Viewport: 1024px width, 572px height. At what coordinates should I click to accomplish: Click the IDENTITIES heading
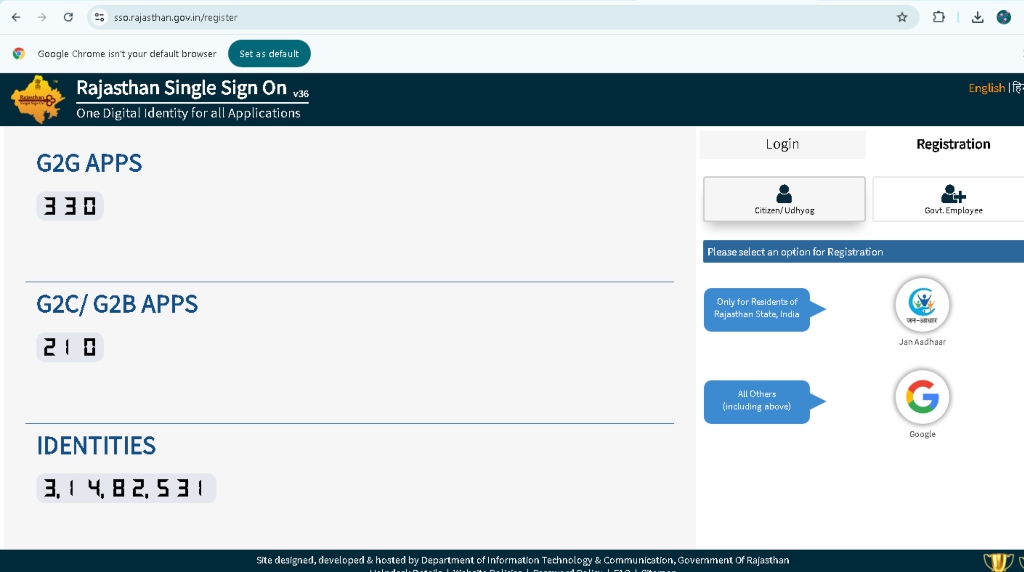pyautogui.click(x=96, y=446)
